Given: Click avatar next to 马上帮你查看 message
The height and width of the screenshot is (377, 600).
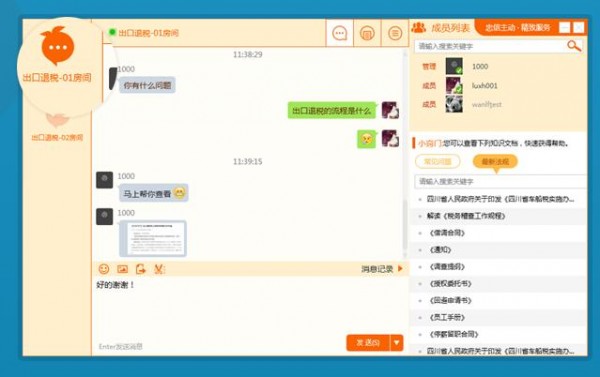Looking at the screenshot, I should 104,180.
